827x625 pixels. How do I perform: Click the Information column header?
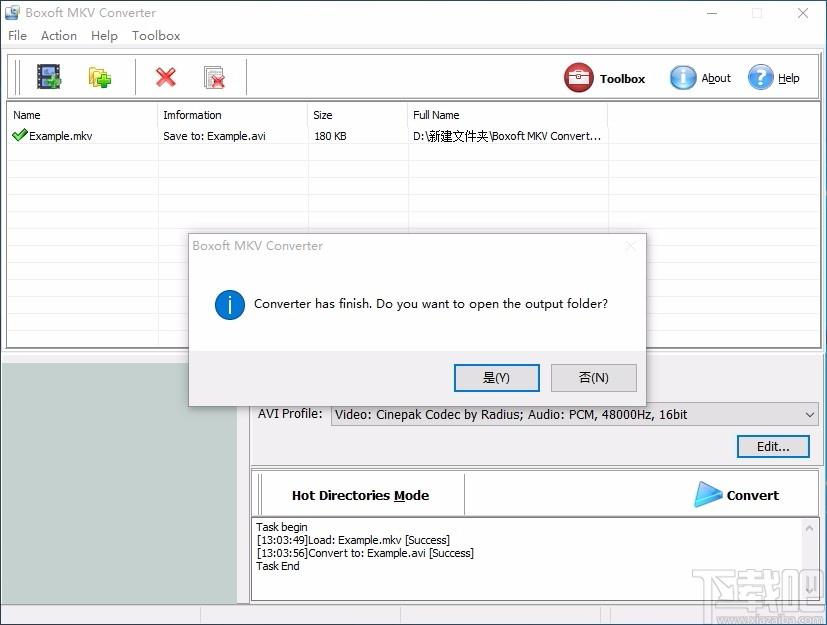(x=232, y=115)
